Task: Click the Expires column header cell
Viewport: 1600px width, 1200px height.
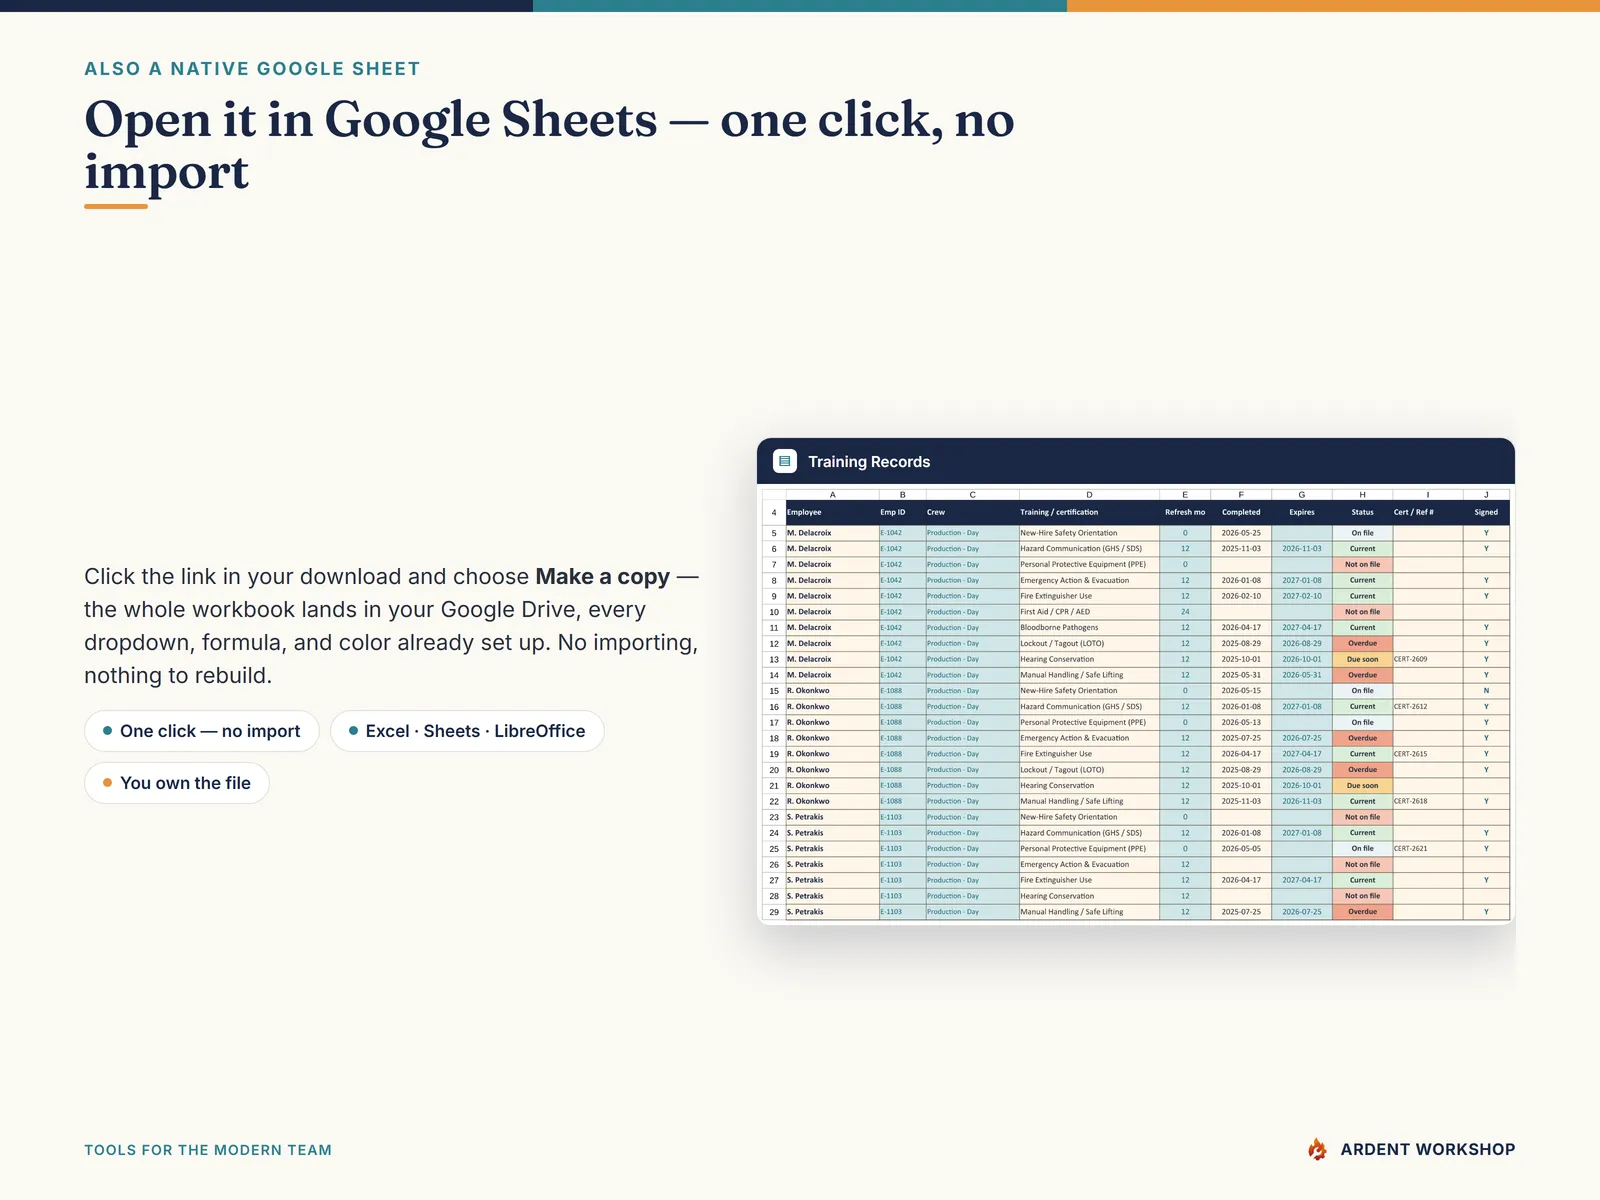Action: tap(1302, 512)
